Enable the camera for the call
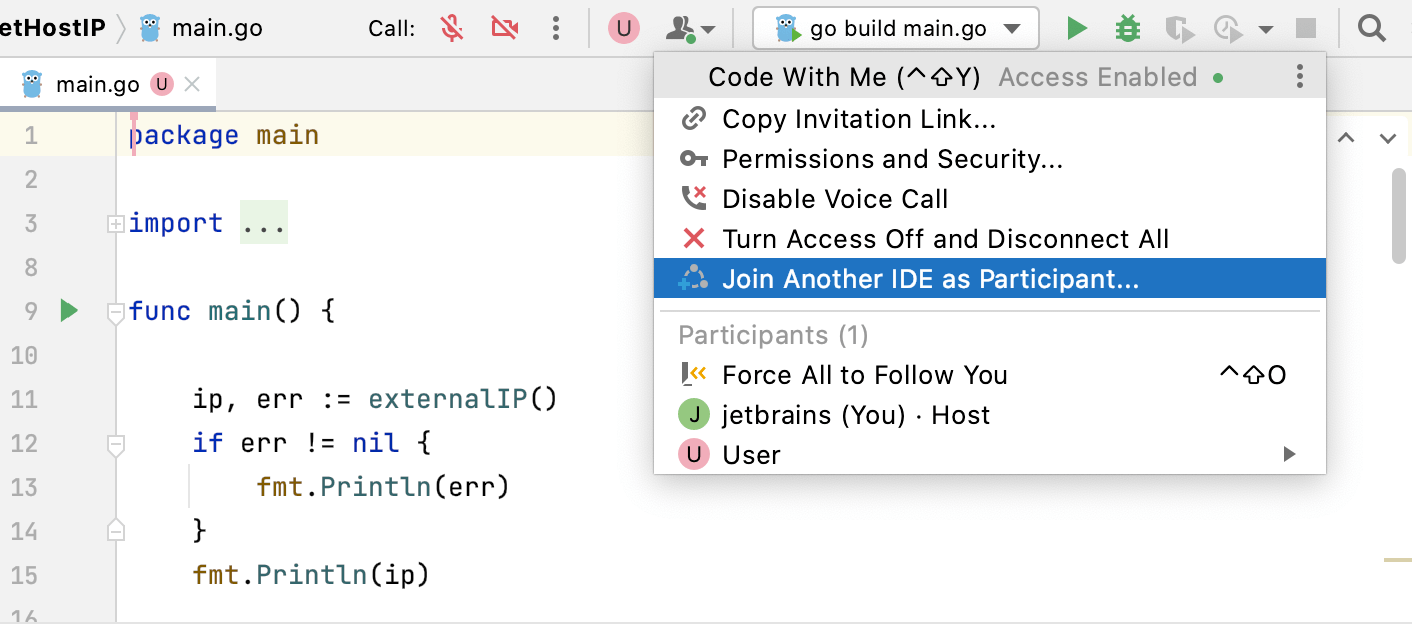This screenshot has height=624, width=1412. (x=504, y=28)
